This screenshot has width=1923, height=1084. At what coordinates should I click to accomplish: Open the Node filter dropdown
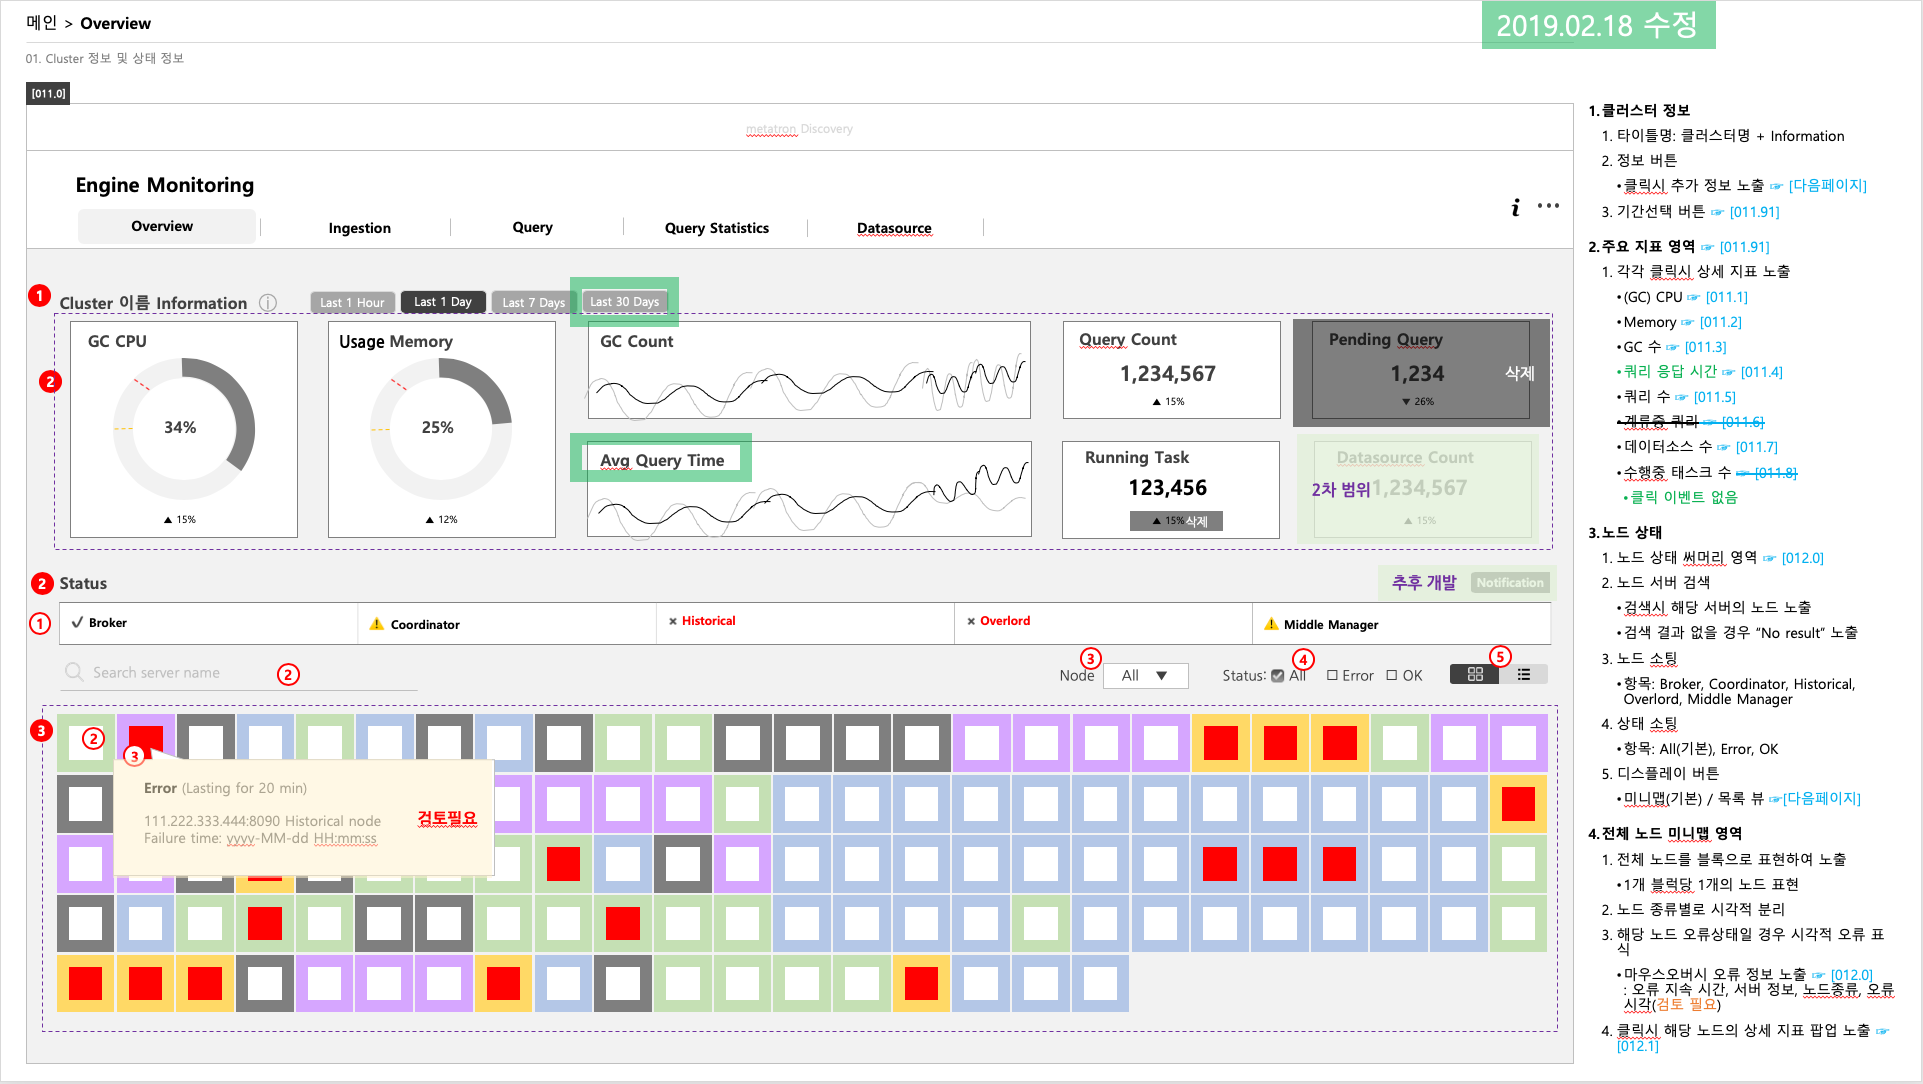tap(1145, 675)
